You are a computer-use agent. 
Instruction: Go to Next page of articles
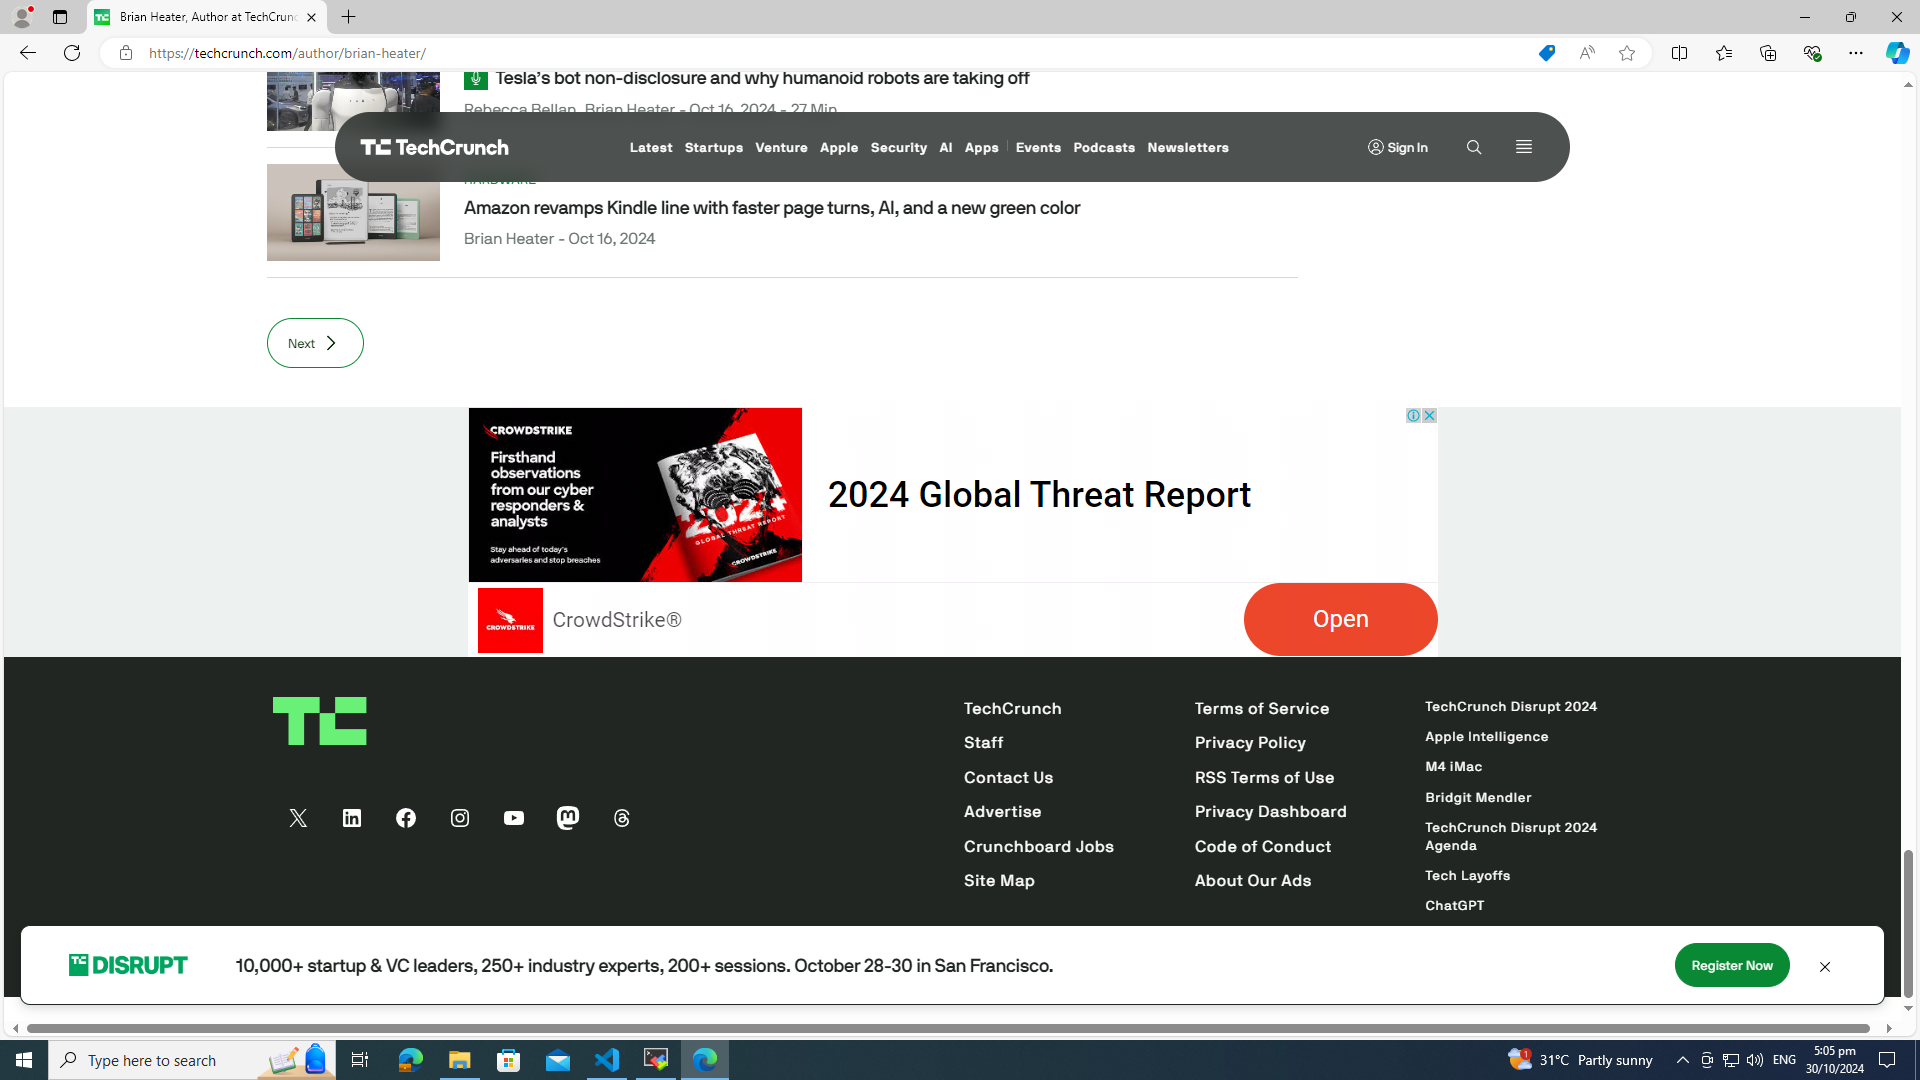(315, 343)
